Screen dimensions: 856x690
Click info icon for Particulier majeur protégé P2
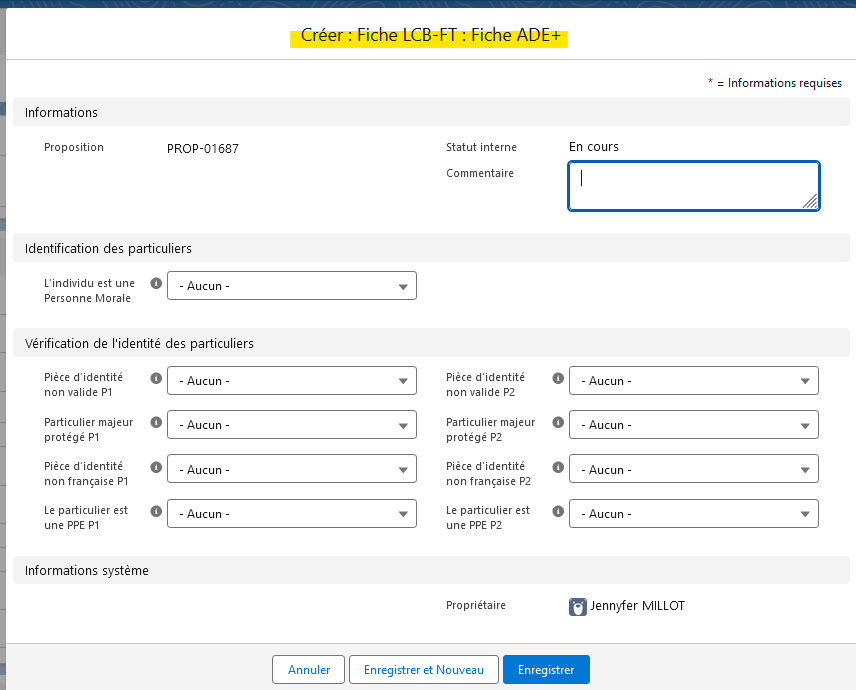pyautogui.click(x=558, y=423)
